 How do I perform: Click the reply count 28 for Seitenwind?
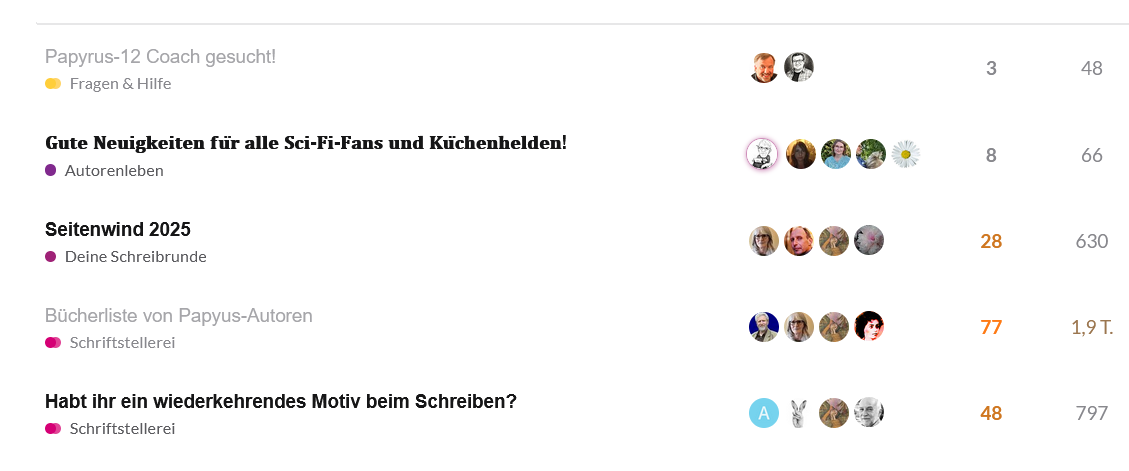tap(991, 241)
